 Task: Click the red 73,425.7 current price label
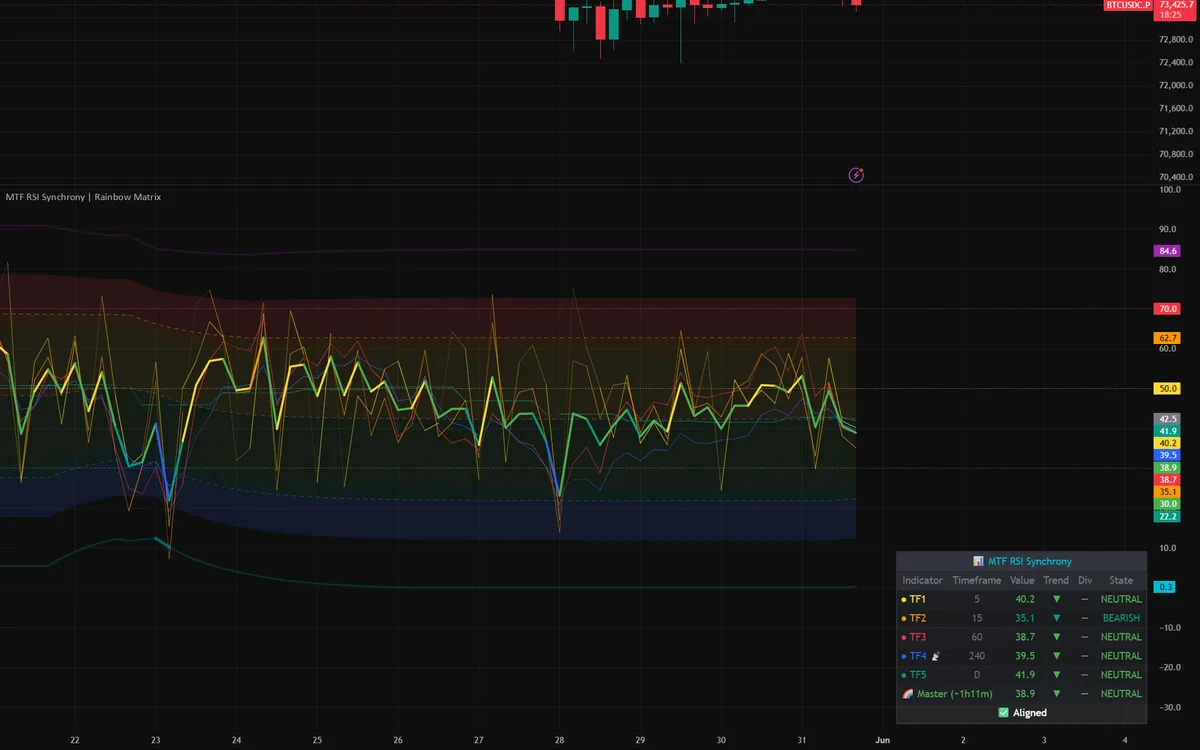[x=1177, y=5]
